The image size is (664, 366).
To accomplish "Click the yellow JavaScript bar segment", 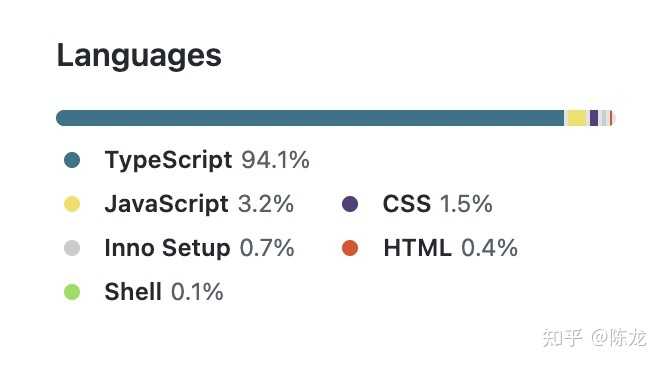I will [x=577, y=118].
